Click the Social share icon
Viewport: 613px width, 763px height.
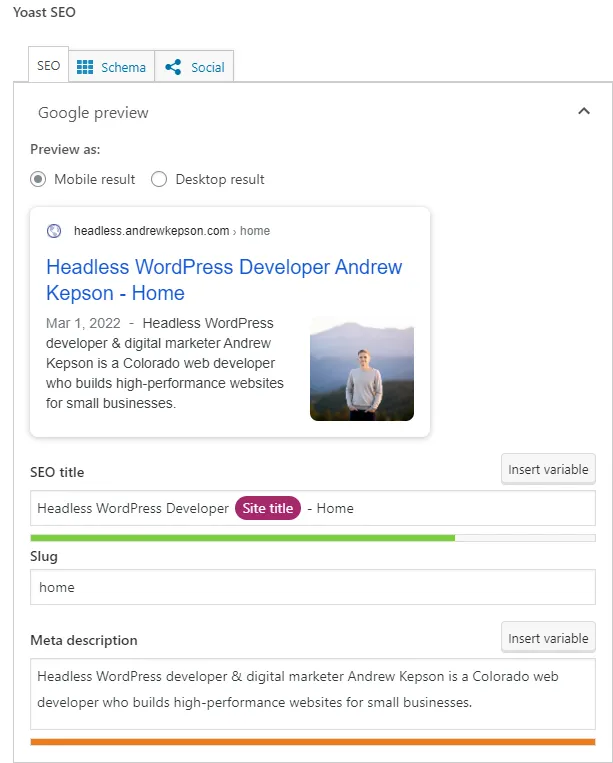coord(173,67)
